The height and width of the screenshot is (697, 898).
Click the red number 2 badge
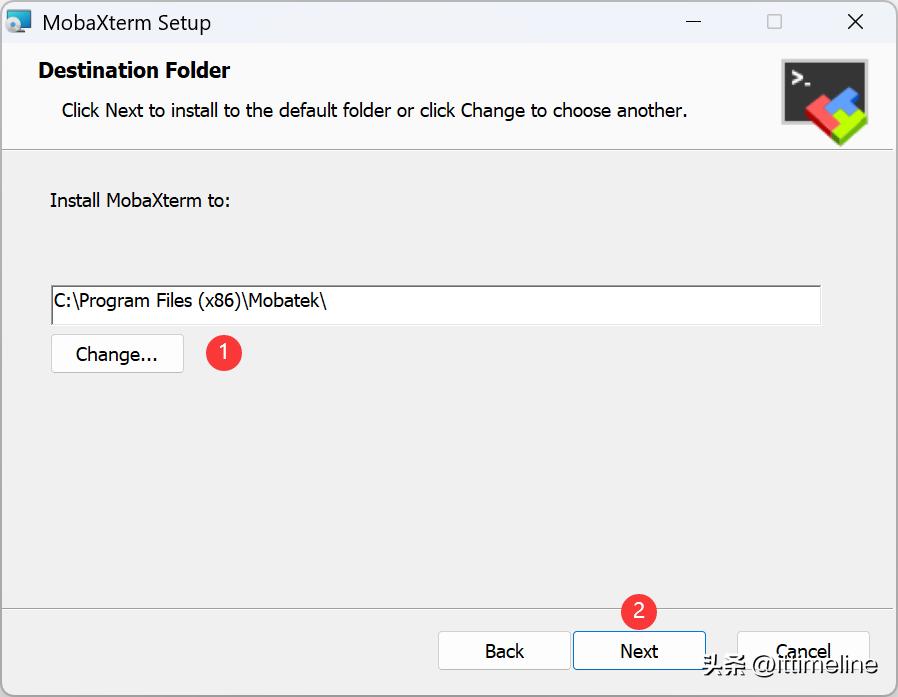(639, 612)
